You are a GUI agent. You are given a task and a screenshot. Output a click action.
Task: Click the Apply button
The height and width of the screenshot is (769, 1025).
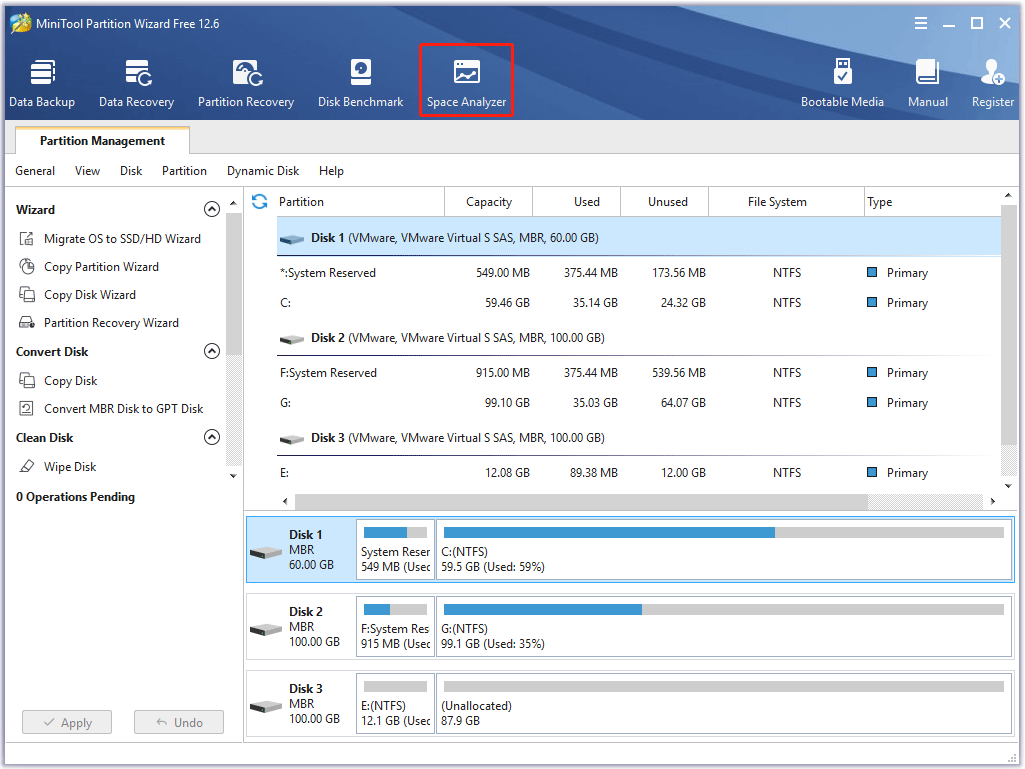click(67, 723)
